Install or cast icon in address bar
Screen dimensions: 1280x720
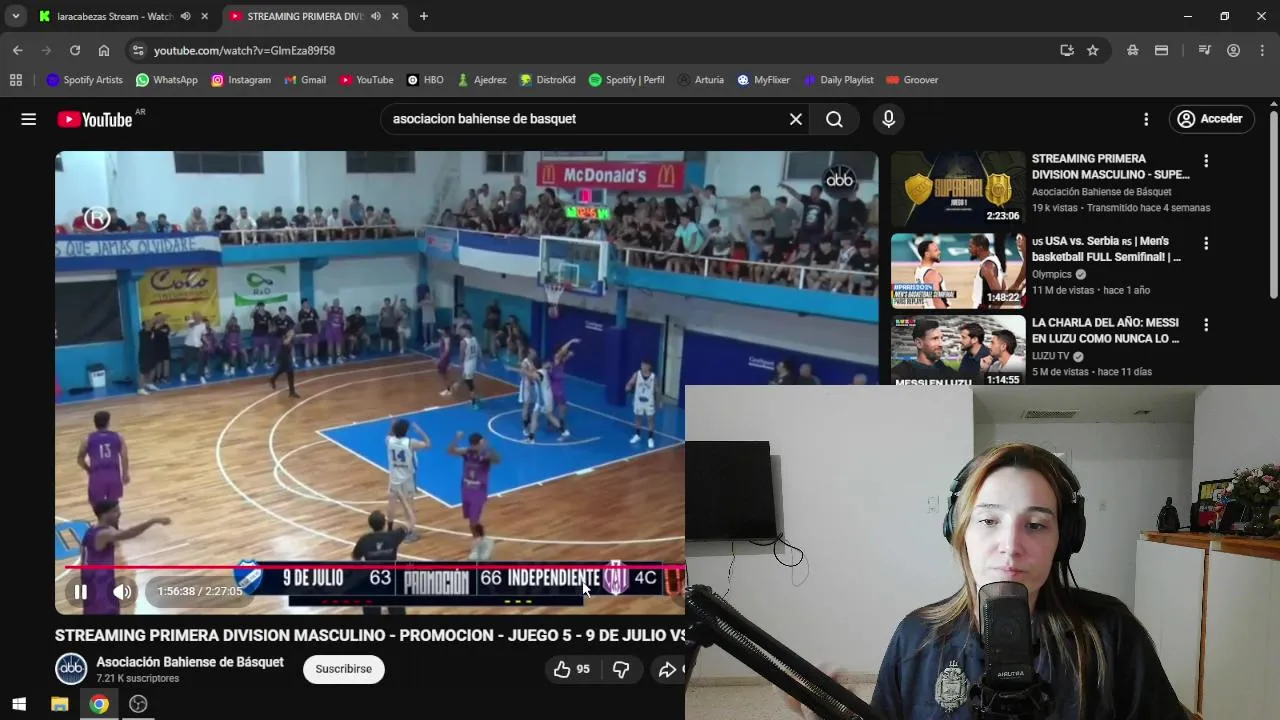click(x=1067, y=50)
